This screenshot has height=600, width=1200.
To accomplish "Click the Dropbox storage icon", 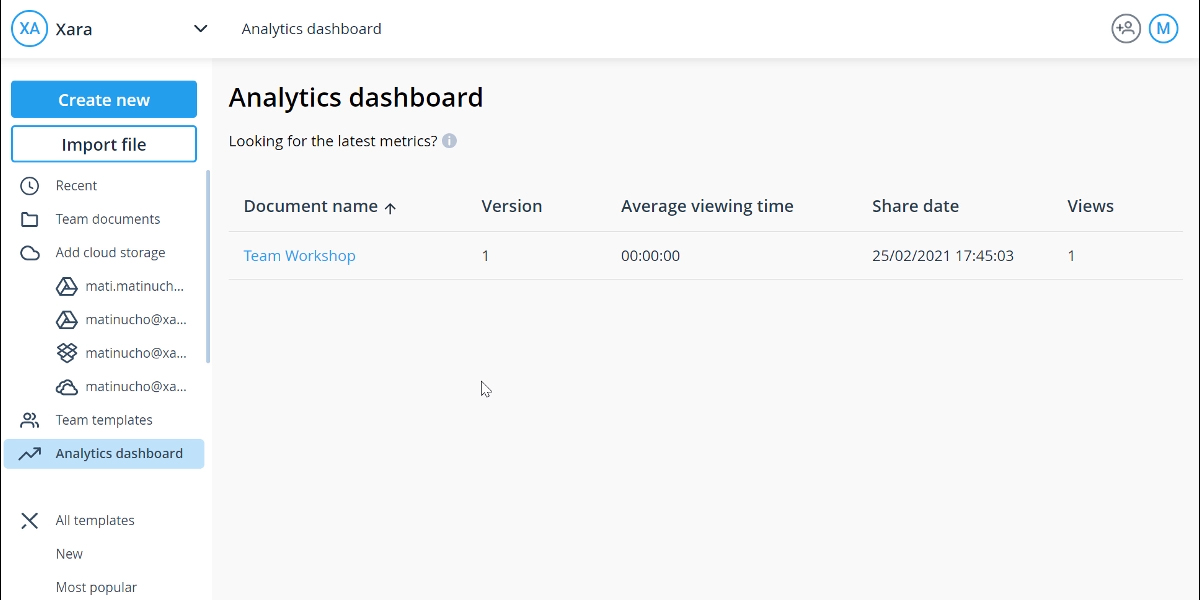I will [x=66, y=353].
